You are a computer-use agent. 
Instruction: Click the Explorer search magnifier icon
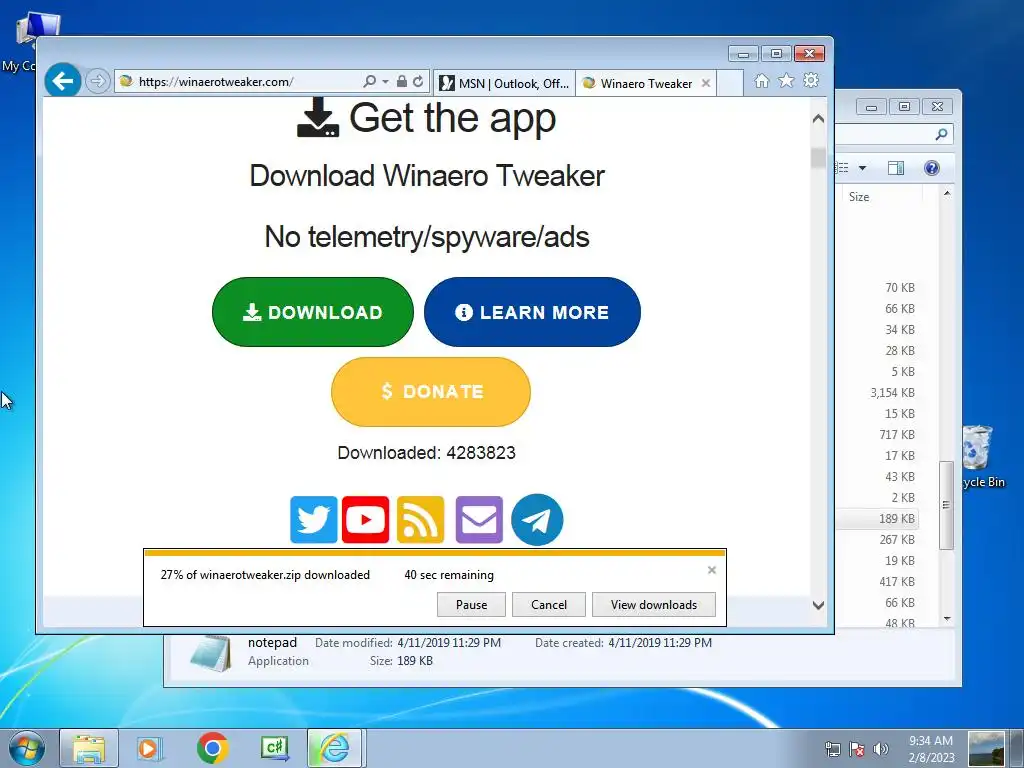coord(941,135)
